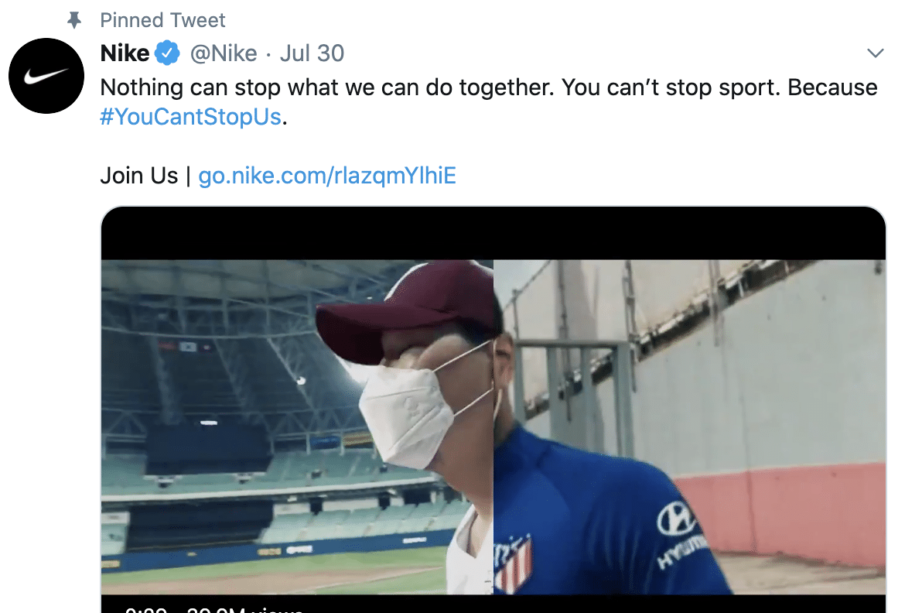Click the Pinned Tweet label
The image size is (905, 613).
[163, 20]
